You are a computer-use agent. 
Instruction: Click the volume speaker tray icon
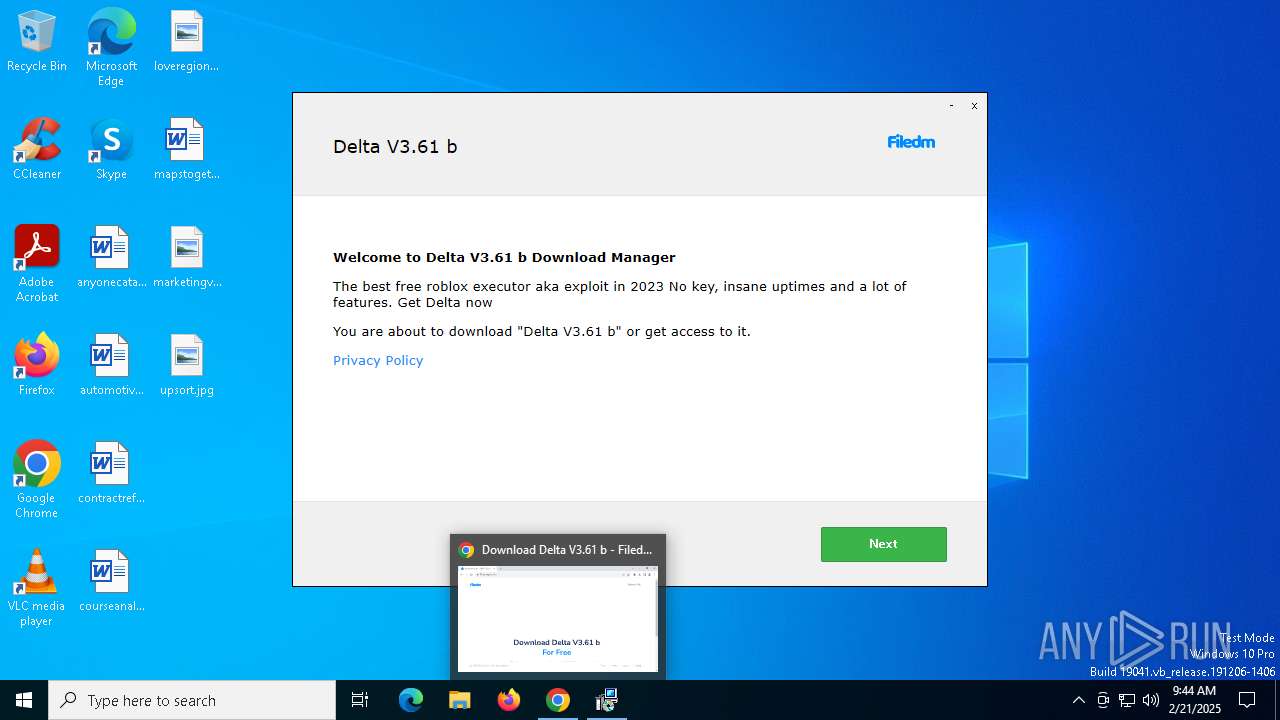pyautogui.click(x=1151, y=700)
